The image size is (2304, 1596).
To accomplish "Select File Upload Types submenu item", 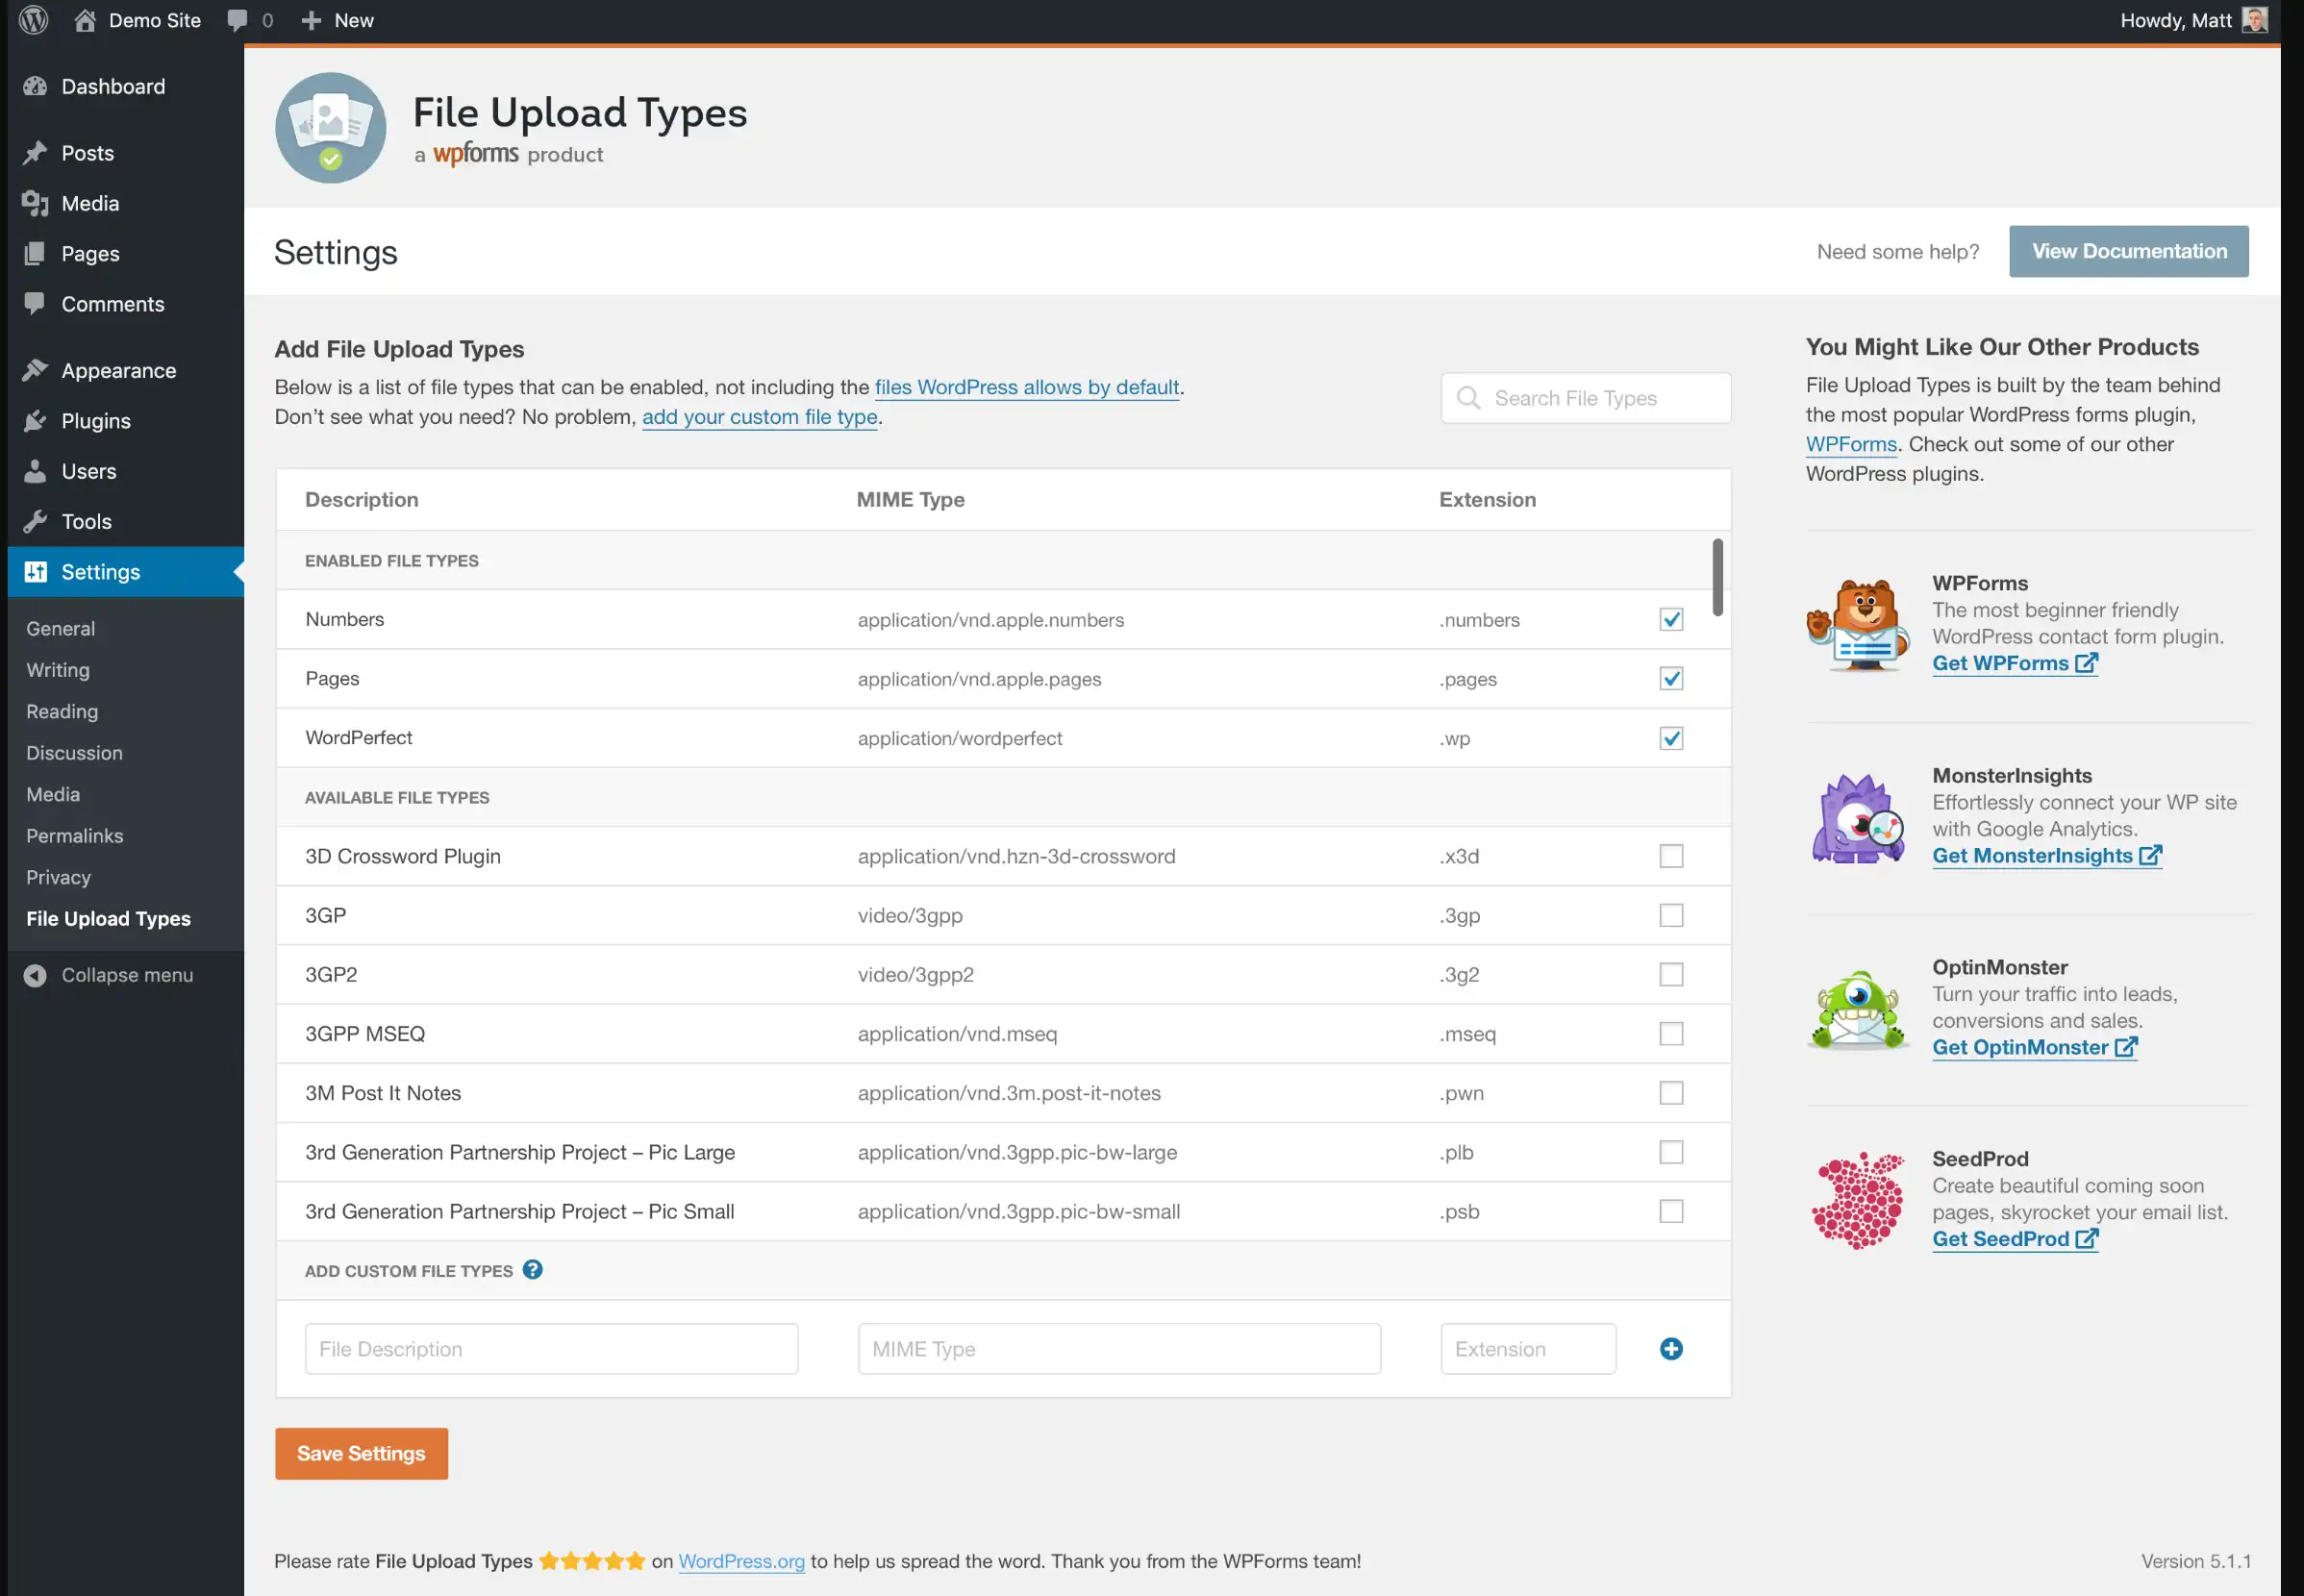I will coord(108,918).
